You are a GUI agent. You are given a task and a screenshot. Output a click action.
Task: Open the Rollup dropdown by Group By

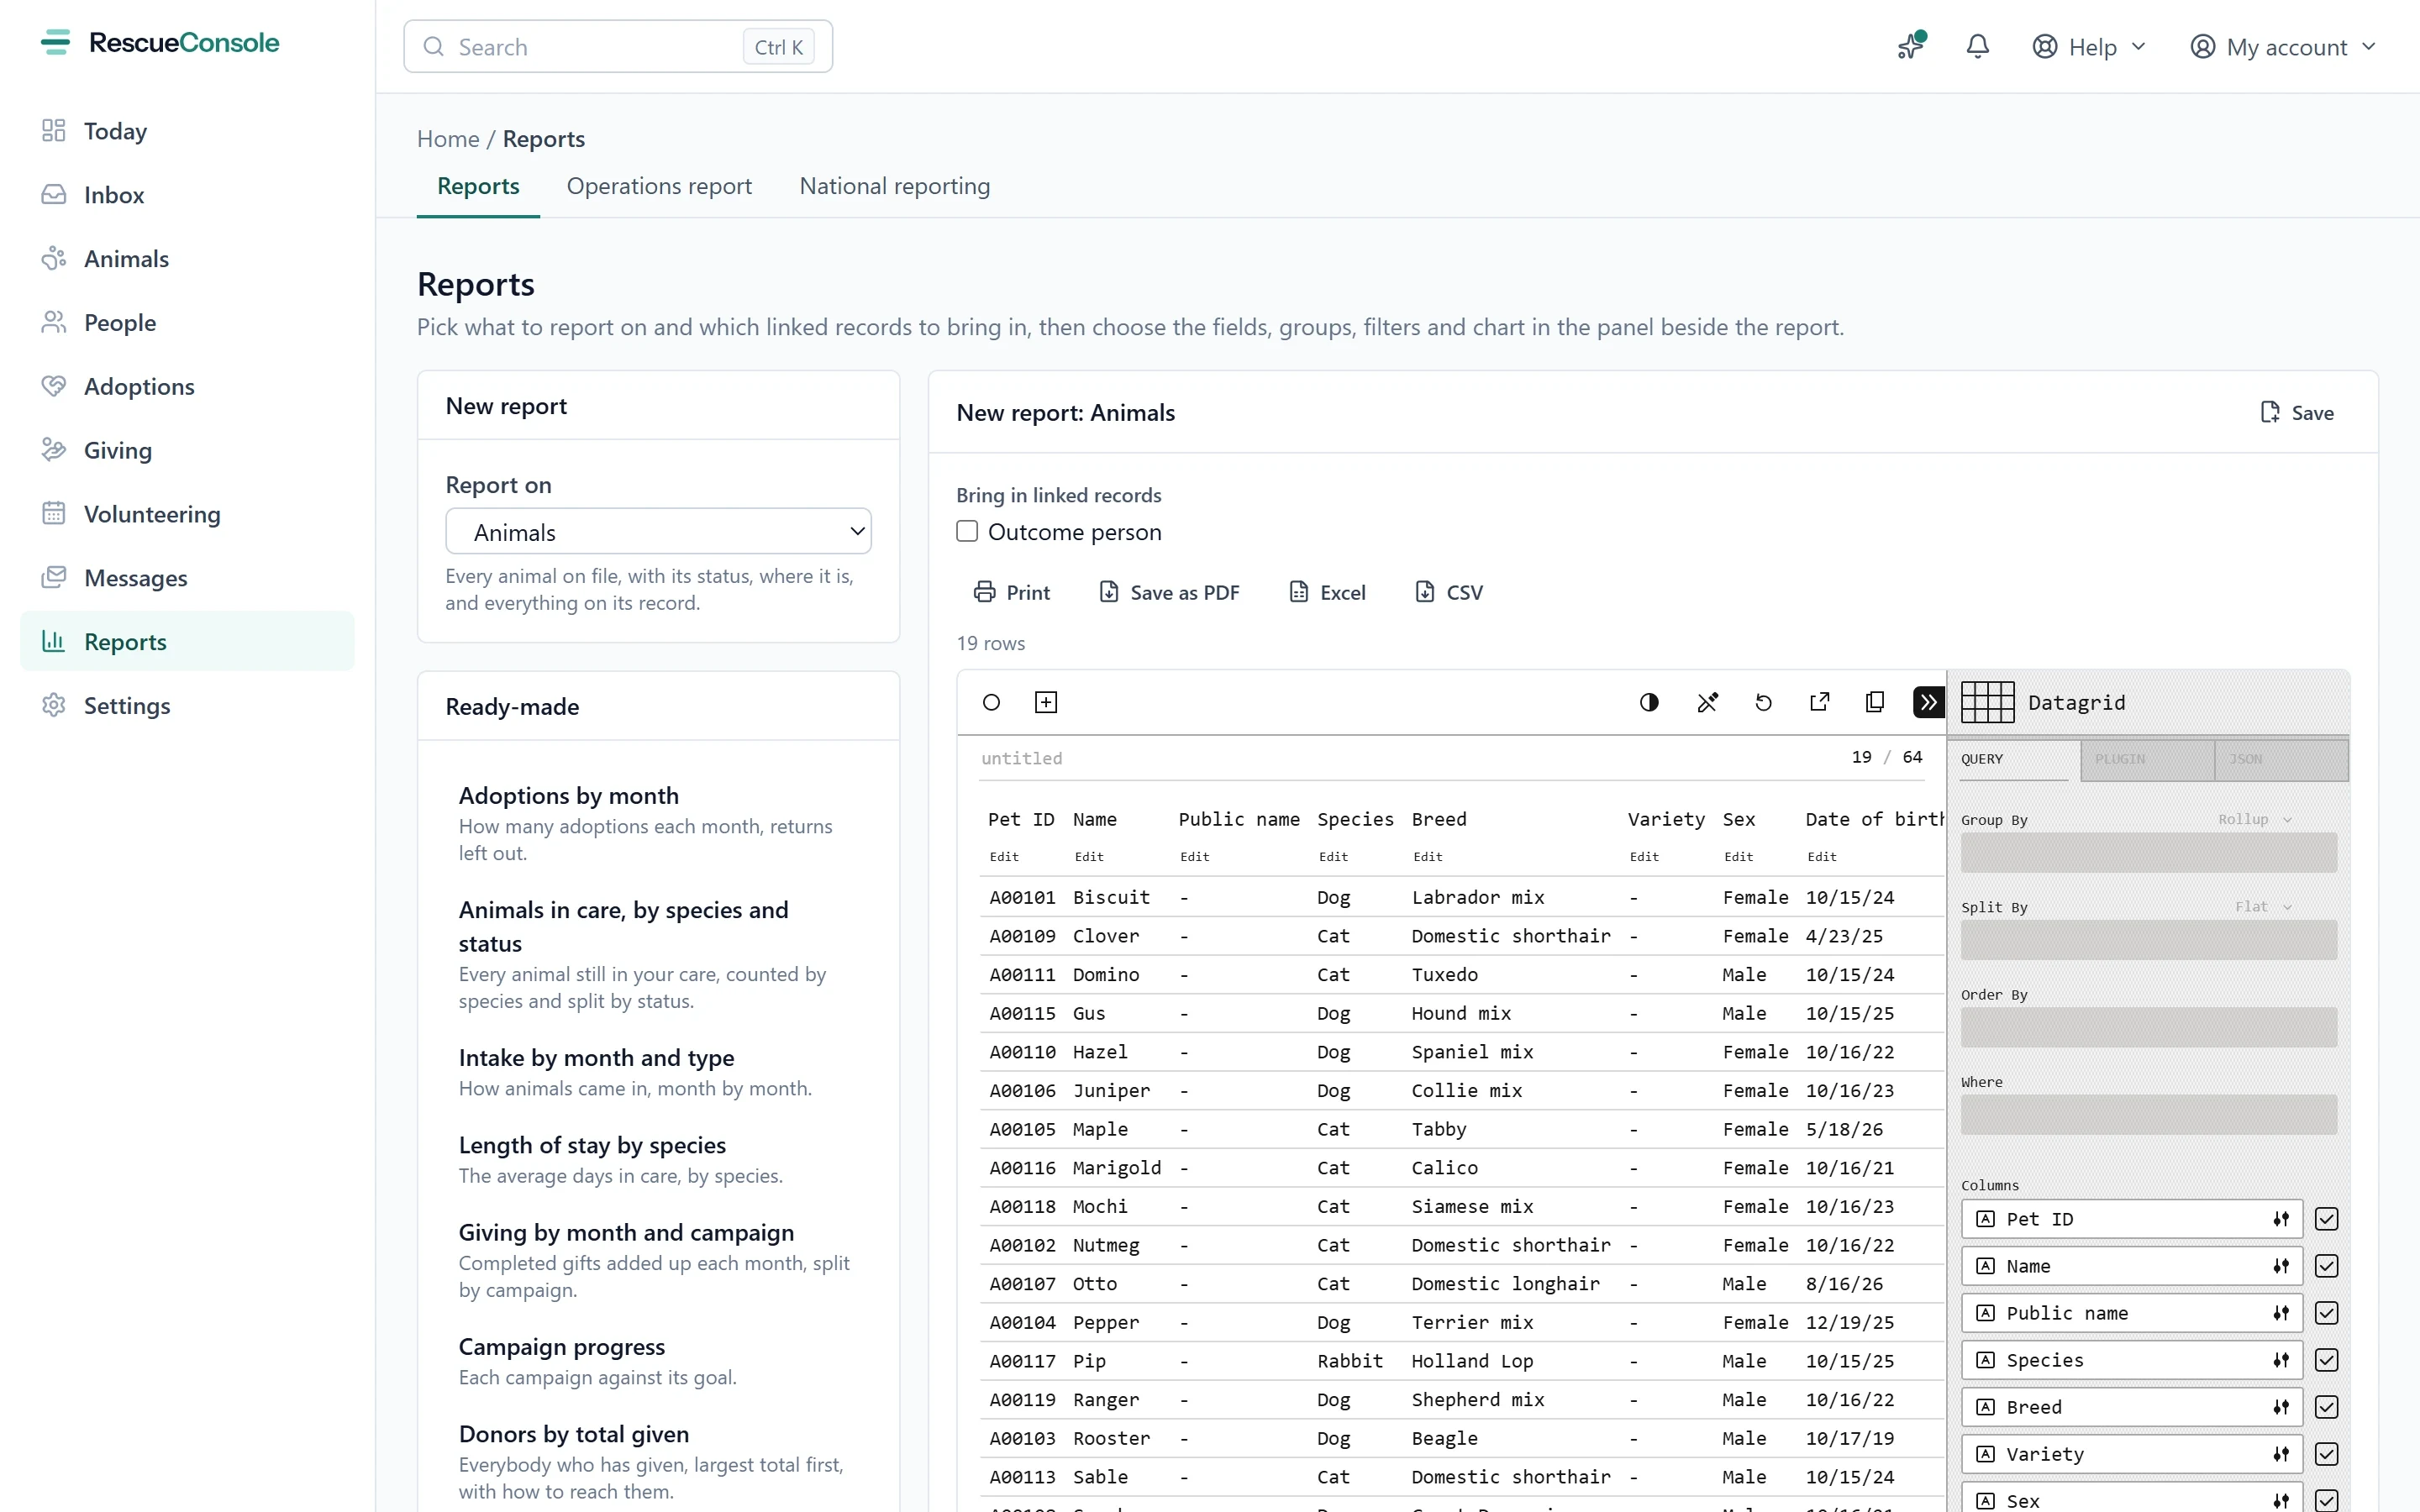tap(2255, 819)
